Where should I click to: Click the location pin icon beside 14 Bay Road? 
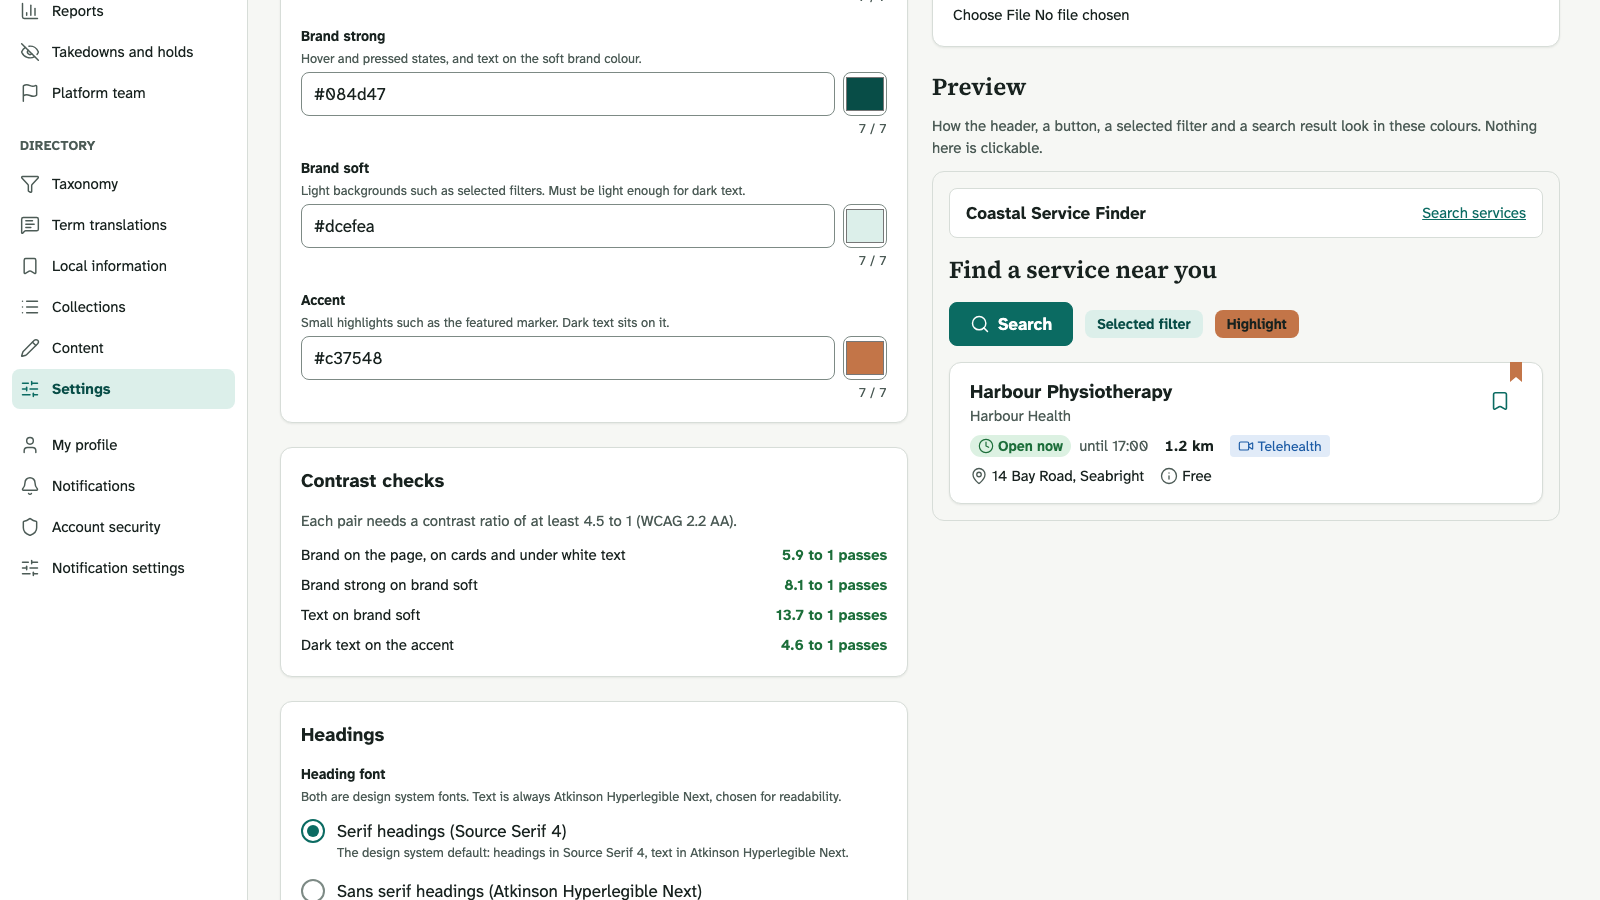tap(979, 476)
